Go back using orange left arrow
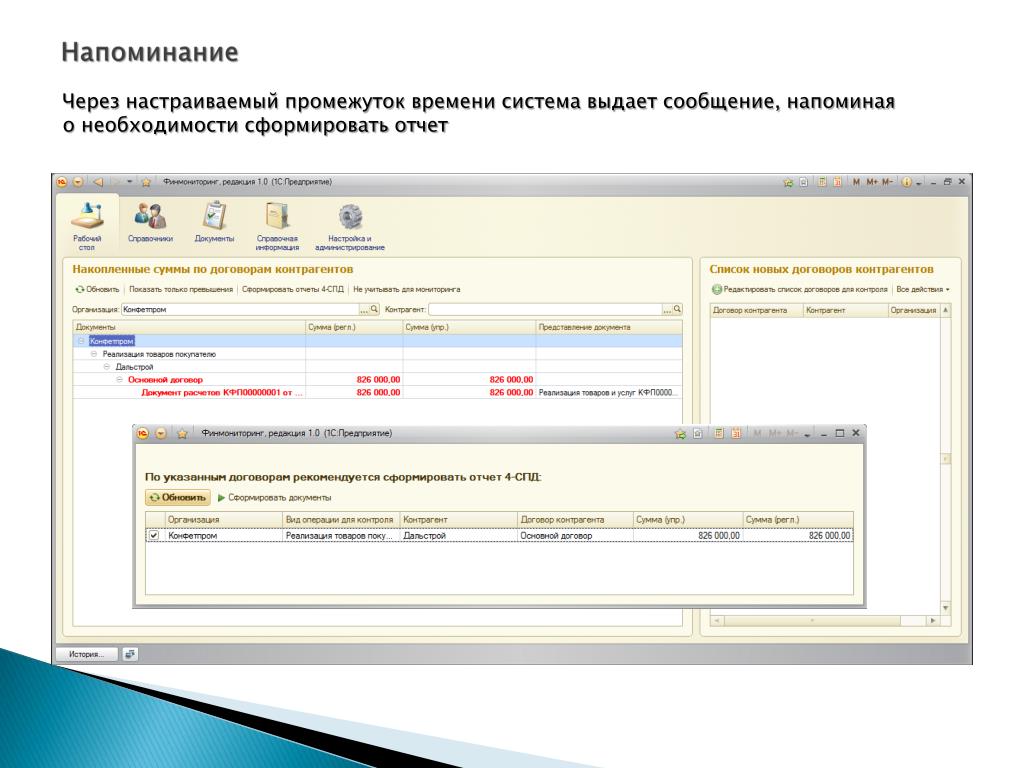1024x768 pixels. (x=98, y=182)
